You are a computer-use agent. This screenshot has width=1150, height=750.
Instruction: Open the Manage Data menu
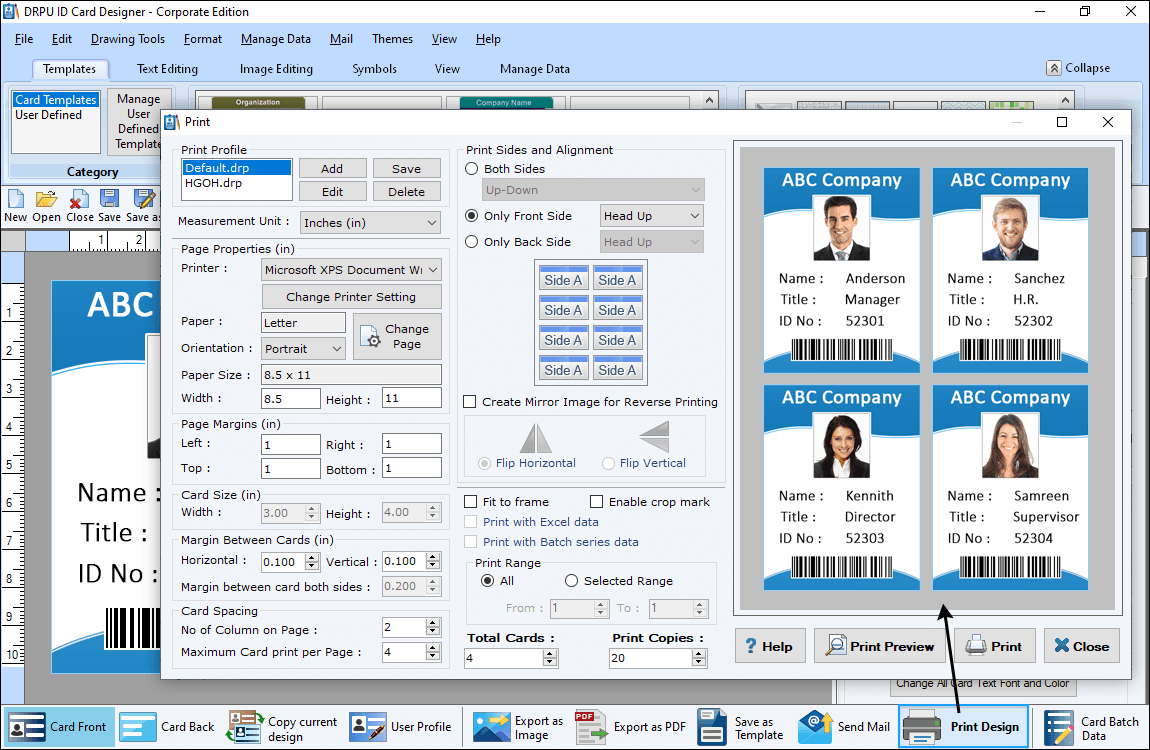coord(275,39)
